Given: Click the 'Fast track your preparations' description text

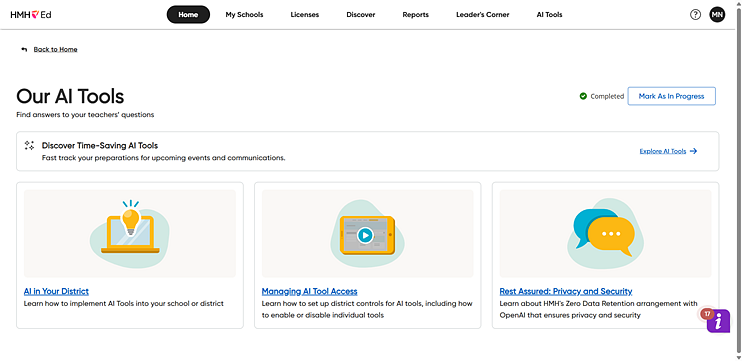Looking at the screenshot, I should pyautogui.click(x=163, y=158).
